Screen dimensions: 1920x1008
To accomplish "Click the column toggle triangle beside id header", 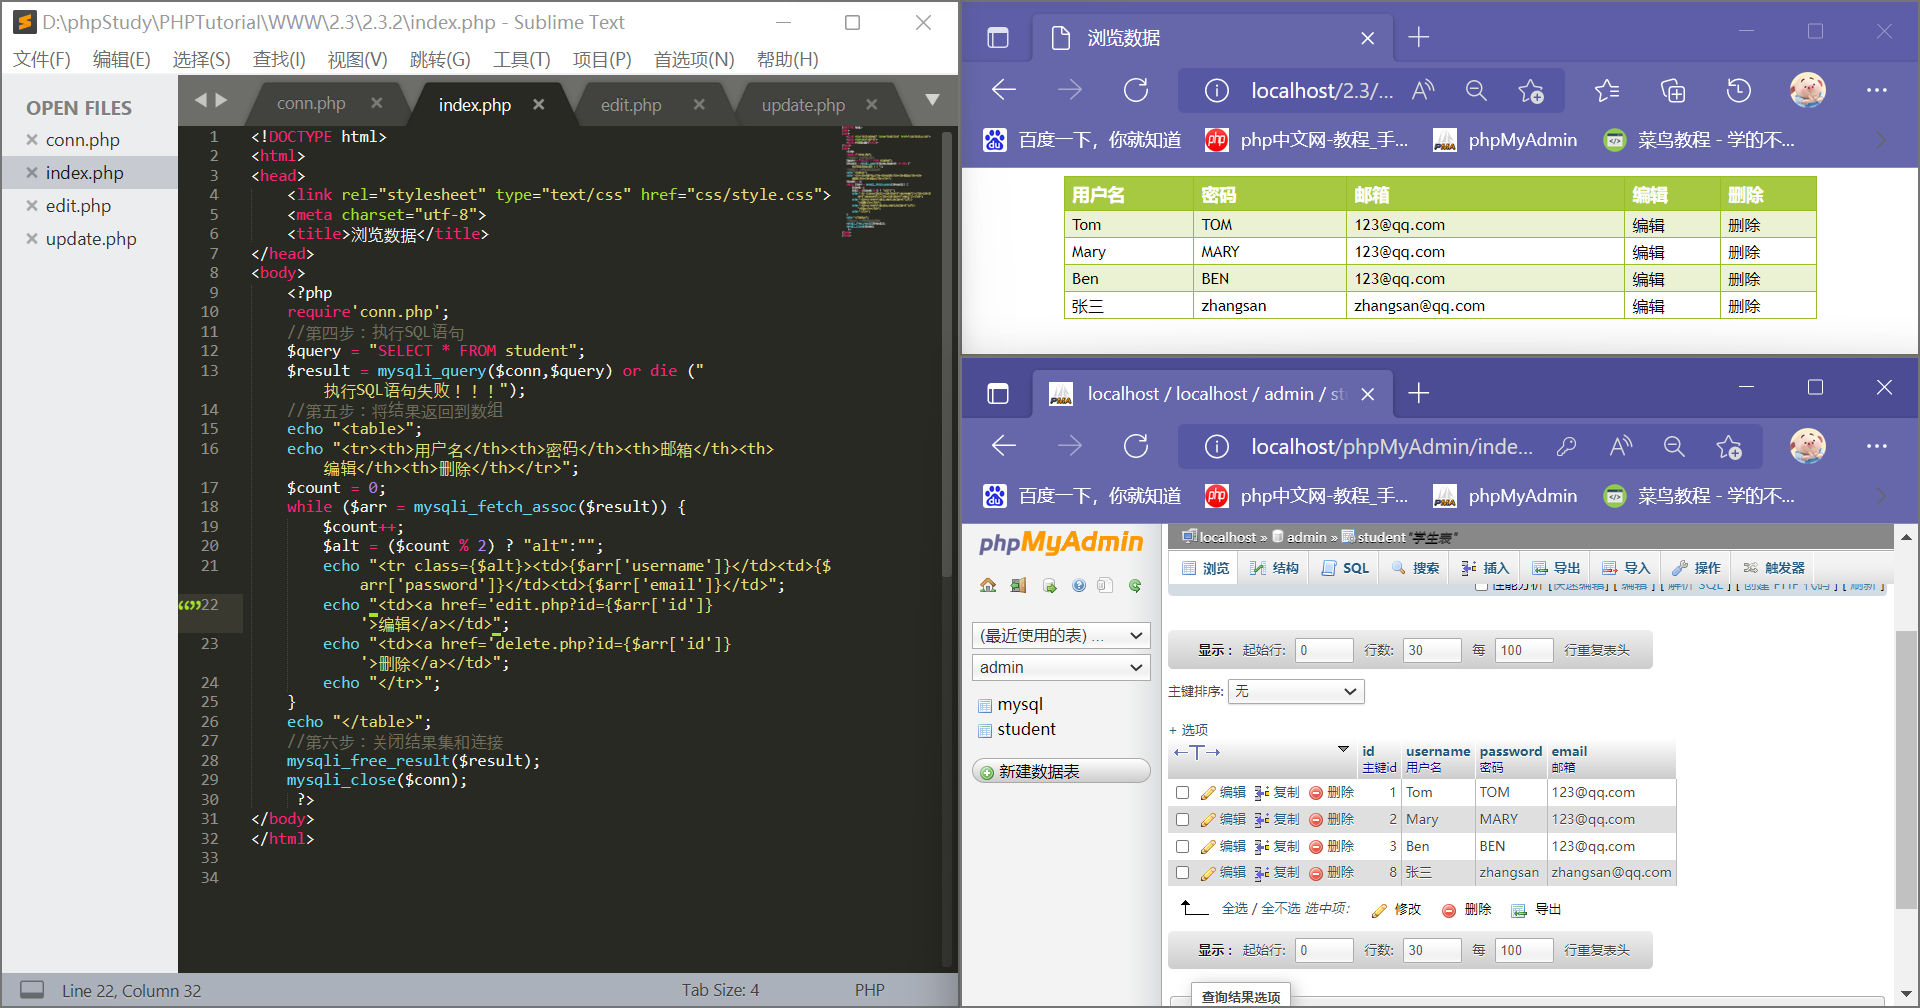I will click(x=1343, y=750).
